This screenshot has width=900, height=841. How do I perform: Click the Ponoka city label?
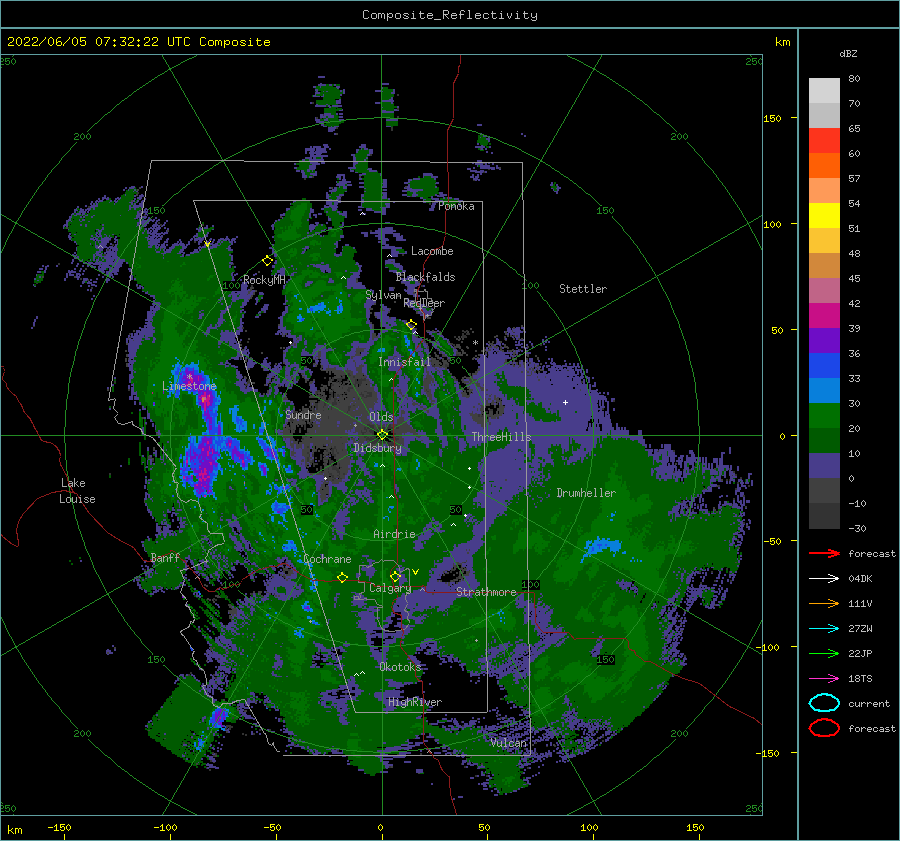pos(456,206)
